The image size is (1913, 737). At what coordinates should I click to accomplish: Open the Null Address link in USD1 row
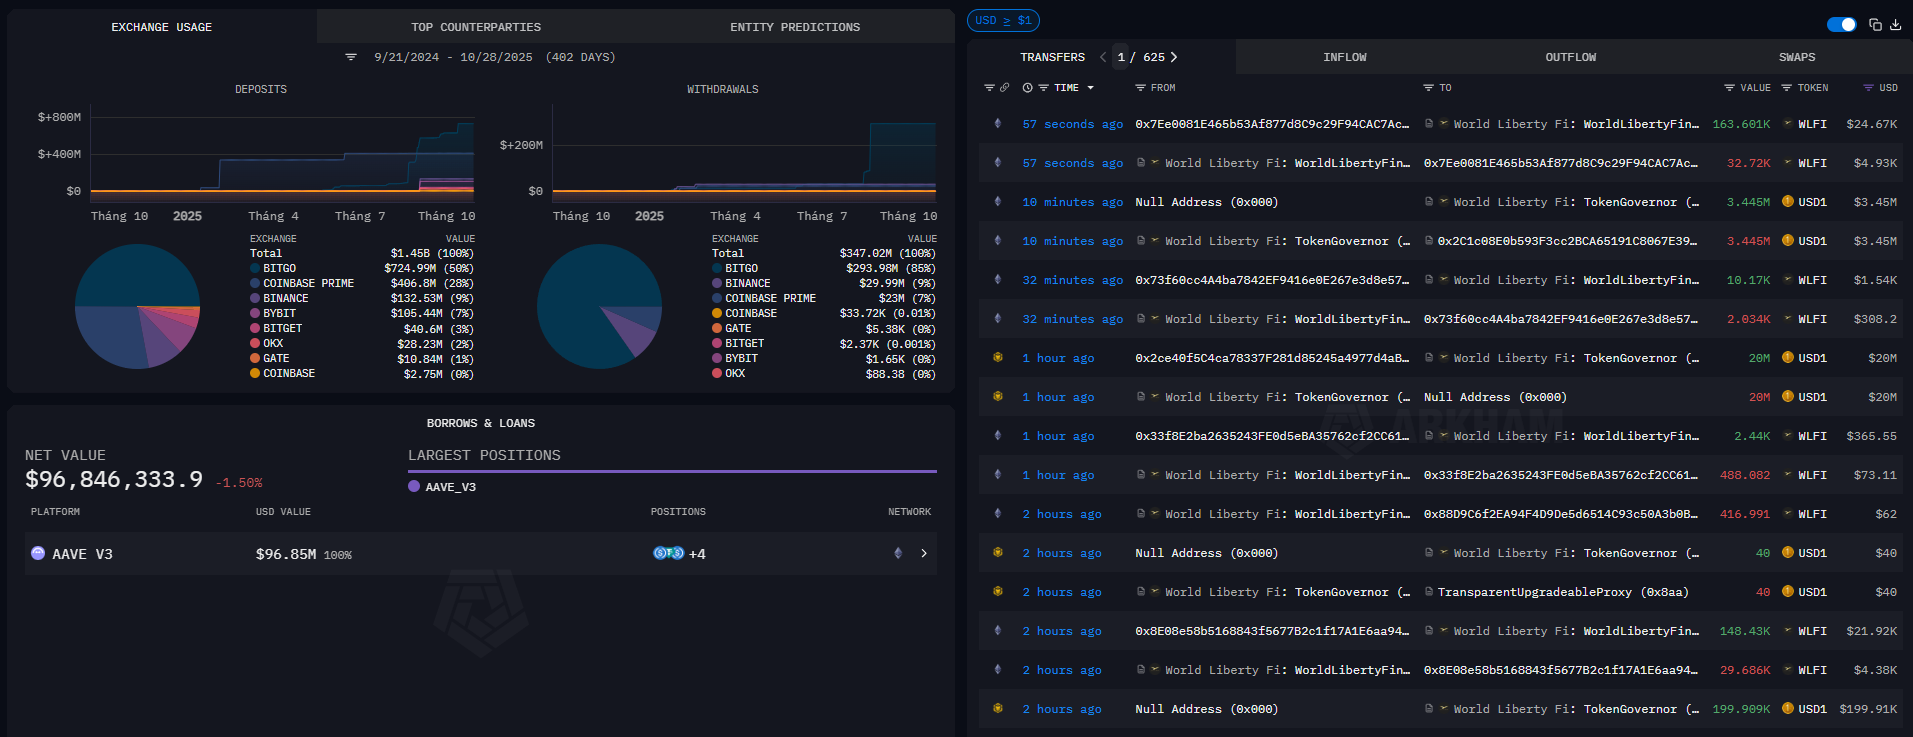[1206, 202]
